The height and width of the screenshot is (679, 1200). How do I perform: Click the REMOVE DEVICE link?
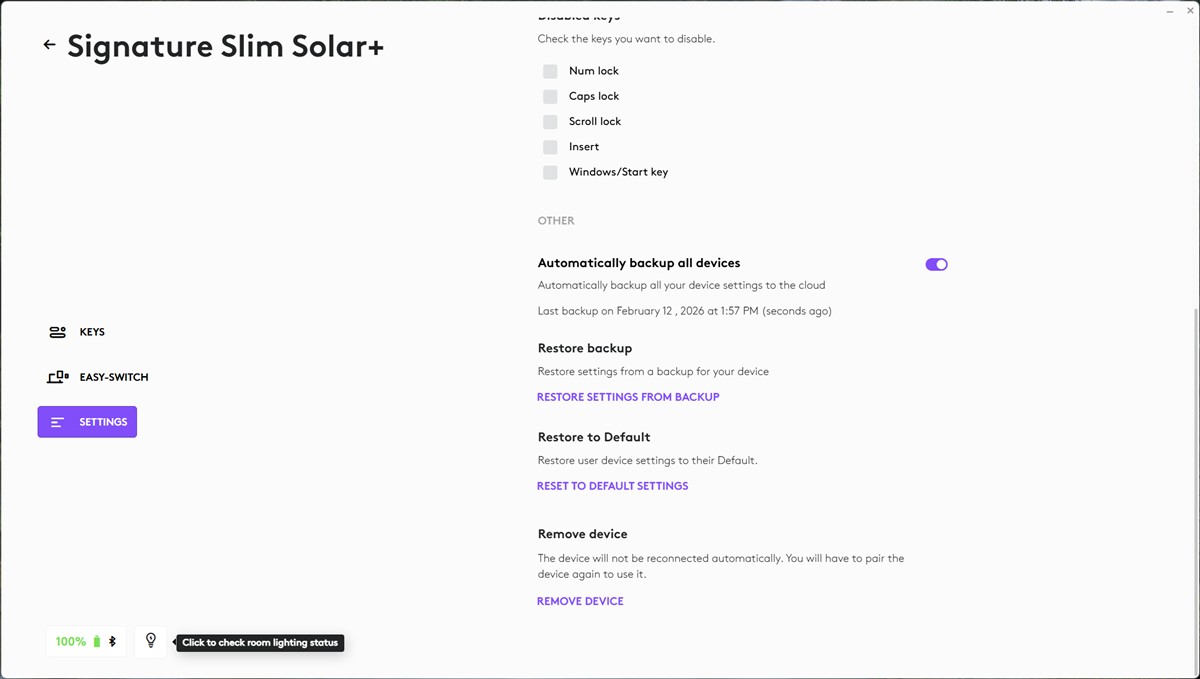(x=580, y=601)
